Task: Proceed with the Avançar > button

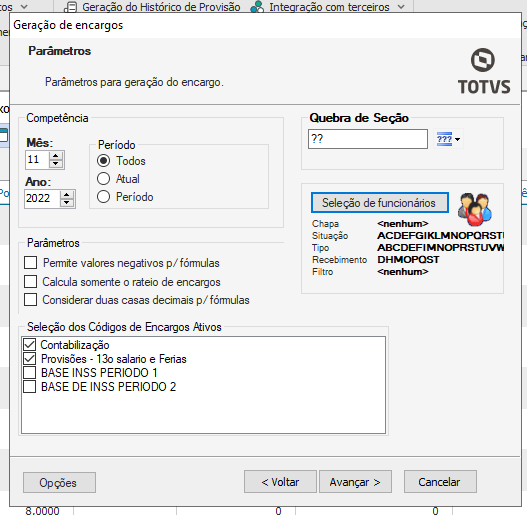Action: point(355,482)
